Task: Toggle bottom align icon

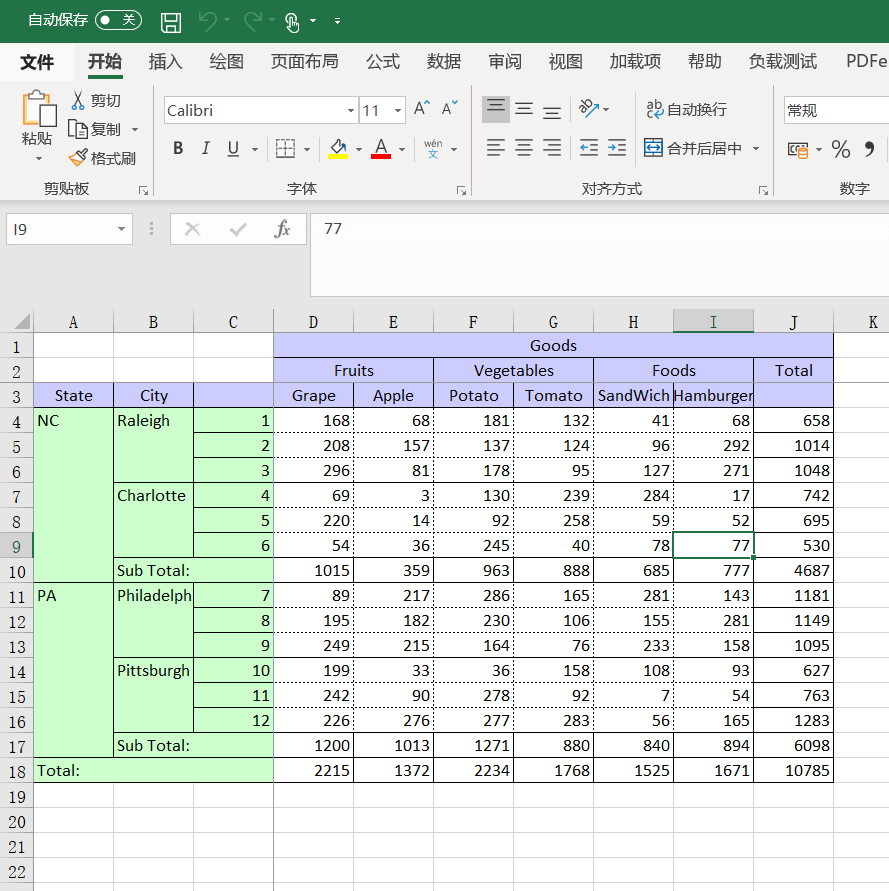Action: pos(551,109)
